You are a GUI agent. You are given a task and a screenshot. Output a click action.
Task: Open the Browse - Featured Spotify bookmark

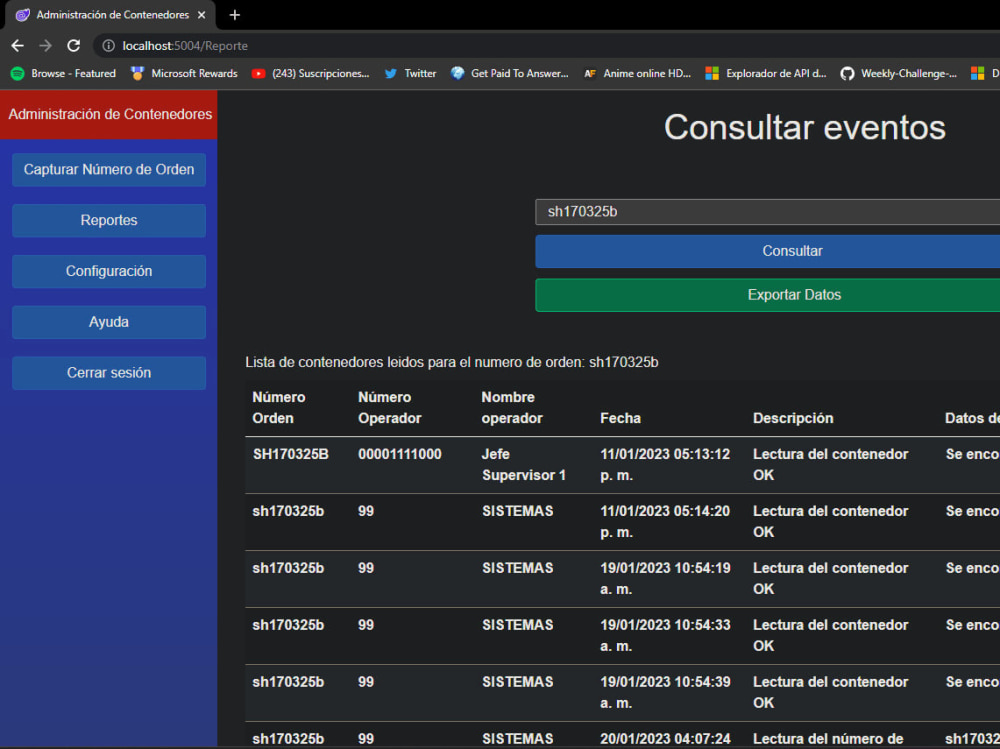pos(64,73)
